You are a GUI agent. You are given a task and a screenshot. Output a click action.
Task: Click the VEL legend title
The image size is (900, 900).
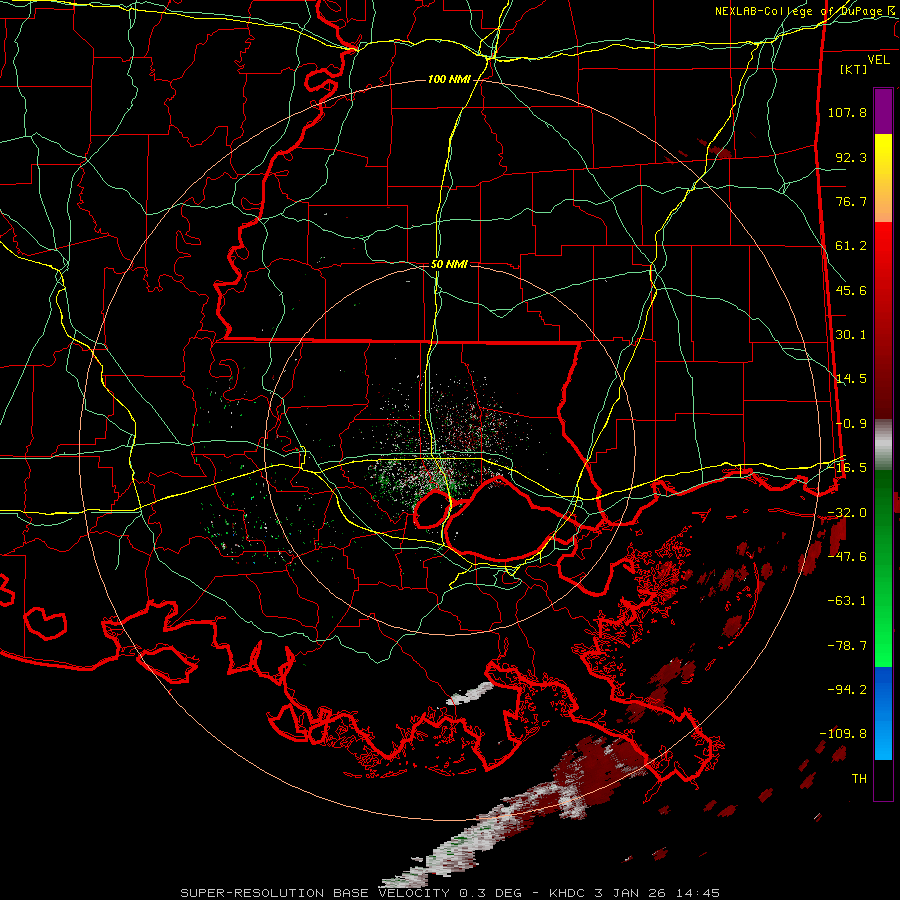(878, 60)
